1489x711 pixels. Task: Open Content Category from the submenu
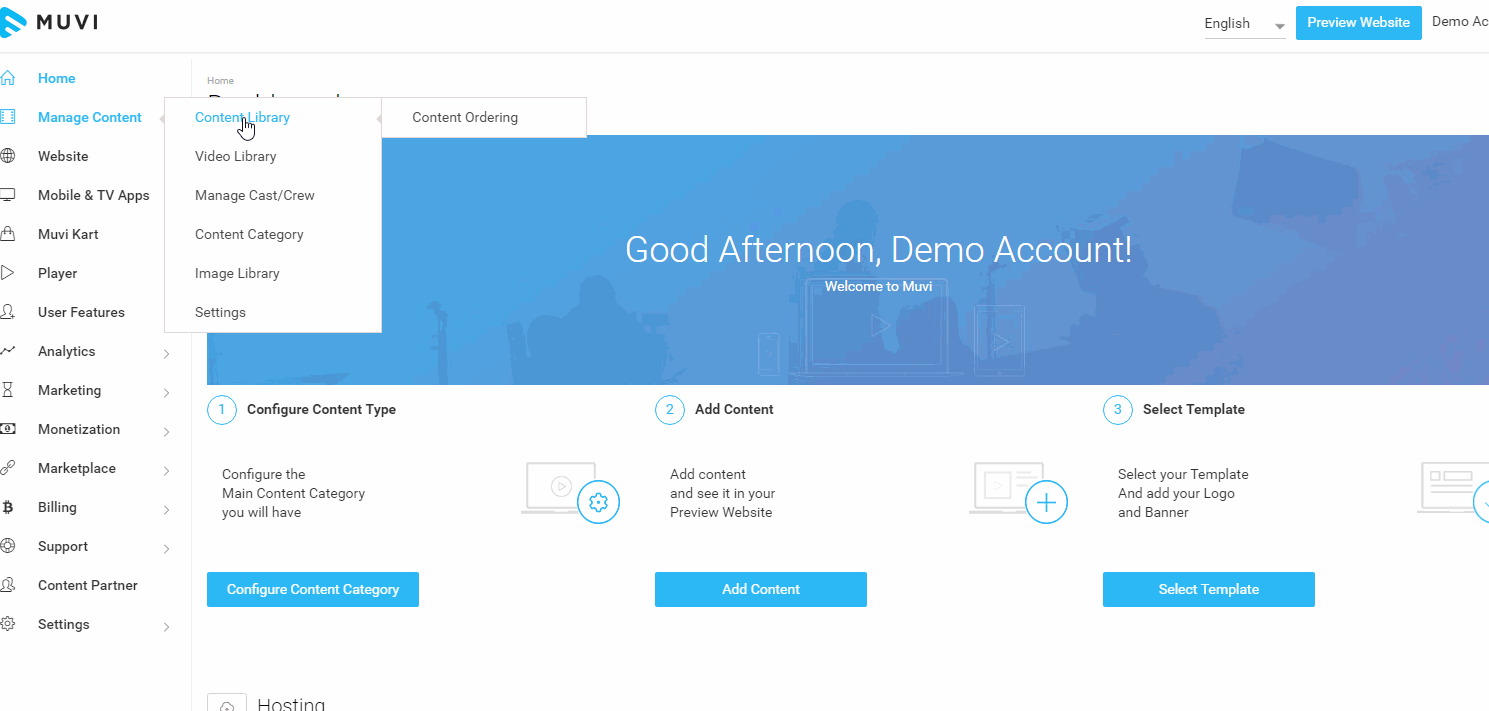click(x=249, y=234)
